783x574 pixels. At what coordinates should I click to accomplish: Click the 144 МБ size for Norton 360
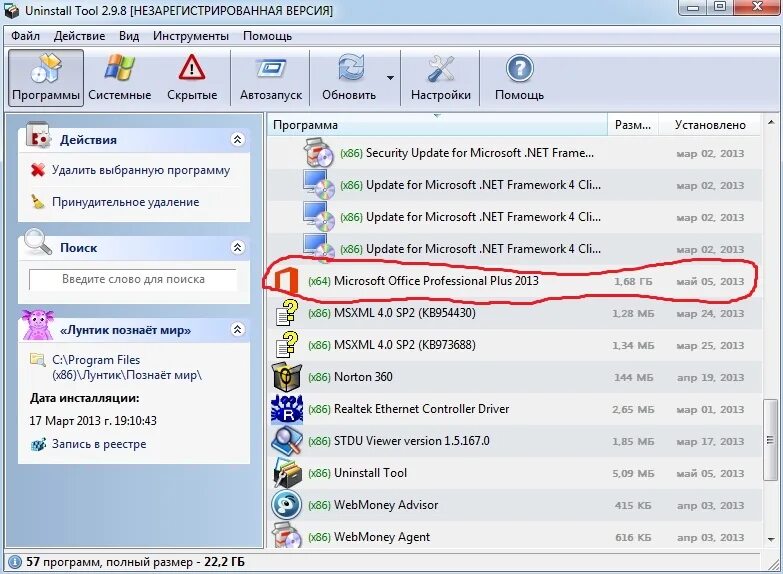tap(633, 377)
